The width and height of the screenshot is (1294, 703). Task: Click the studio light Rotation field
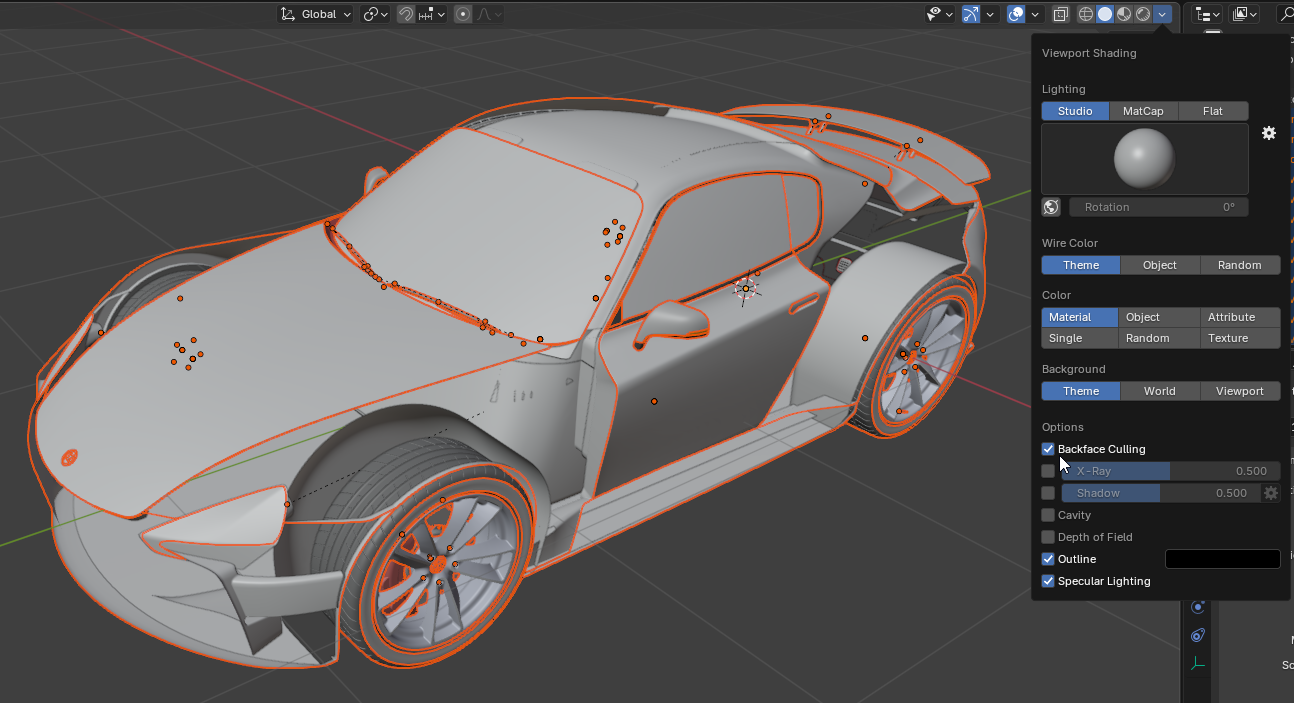click(x=1158, y=207)
